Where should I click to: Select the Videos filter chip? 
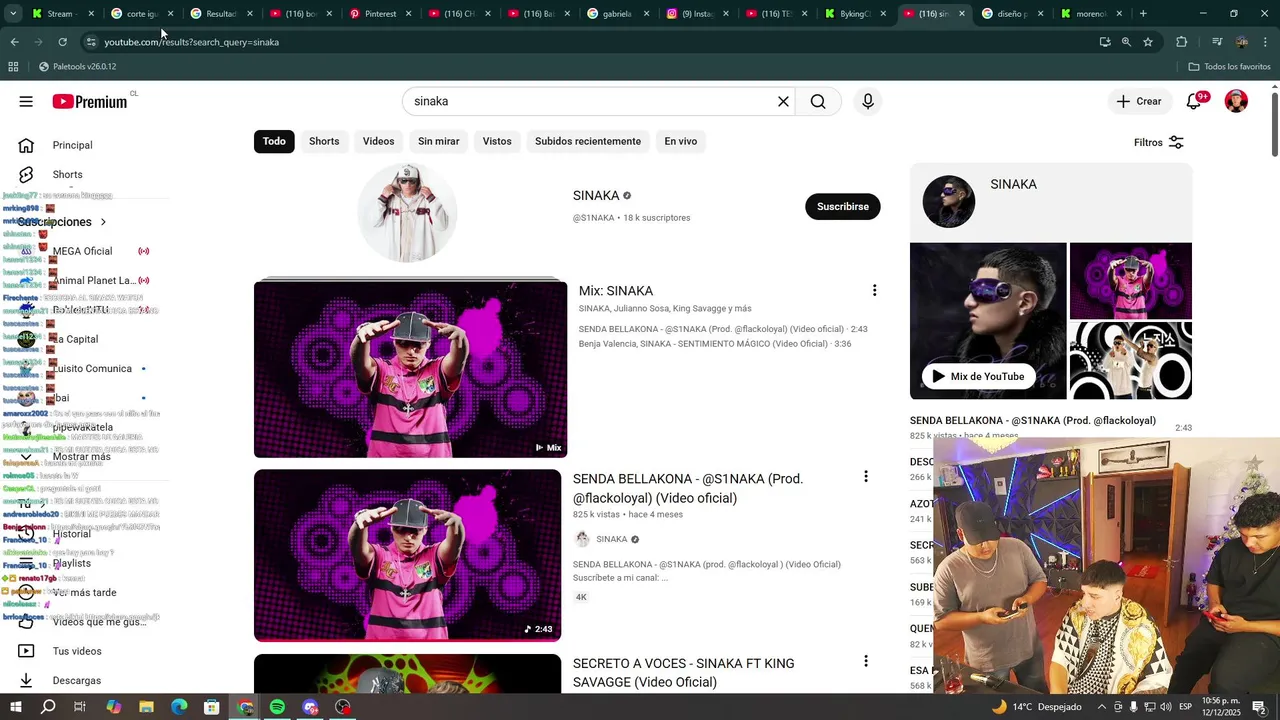pyautogui.click(x=378, y=141)
